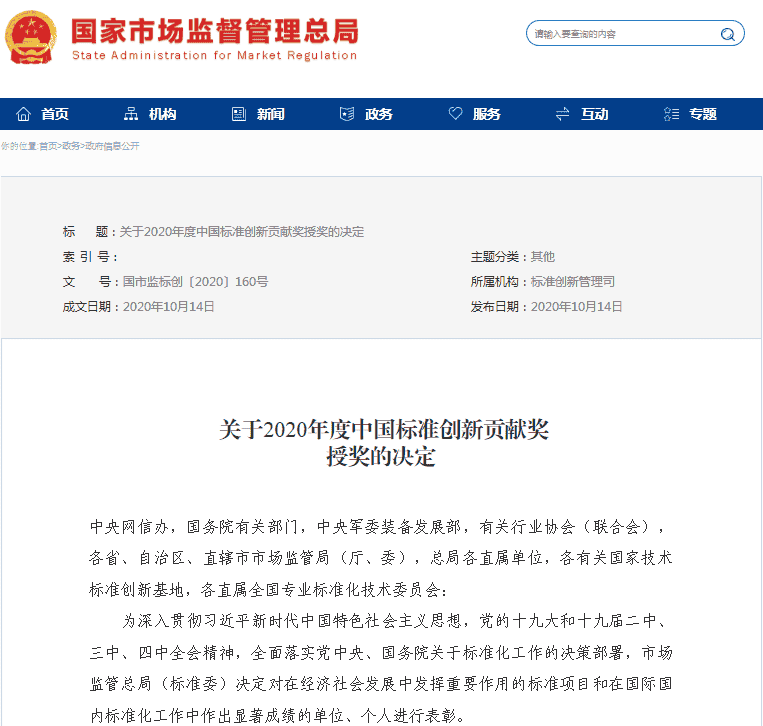Click the house icon beside 首页
763x726 pixels.
click(x=24, y=114)
